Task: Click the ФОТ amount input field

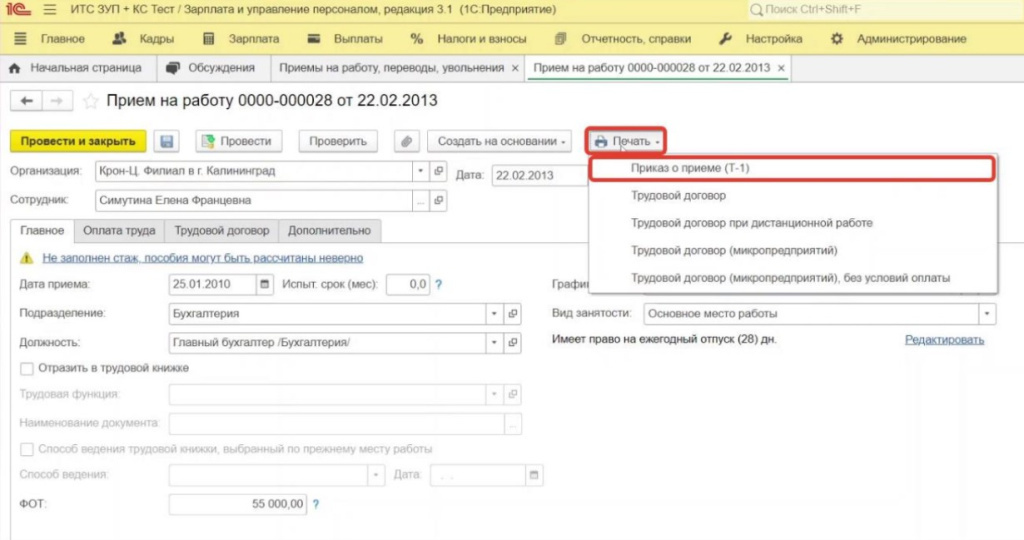Action: click(238, 505)
